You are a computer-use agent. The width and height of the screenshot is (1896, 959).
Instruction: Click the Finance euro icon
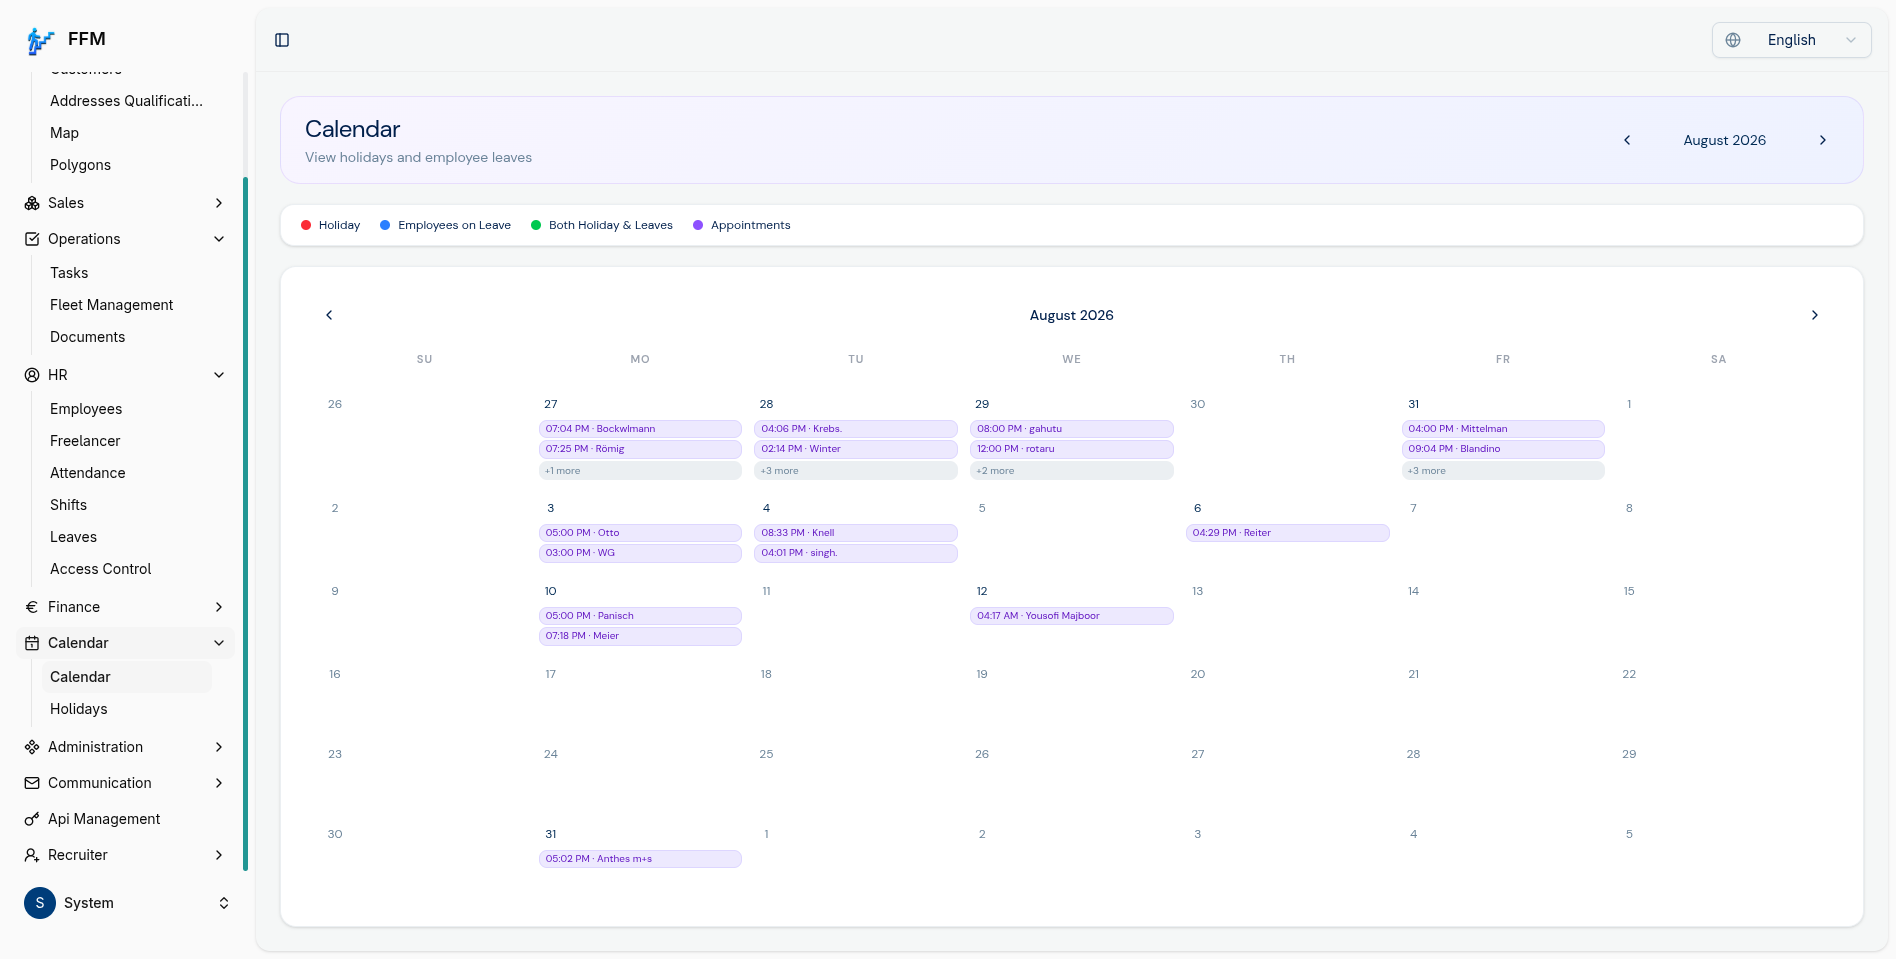32,607
